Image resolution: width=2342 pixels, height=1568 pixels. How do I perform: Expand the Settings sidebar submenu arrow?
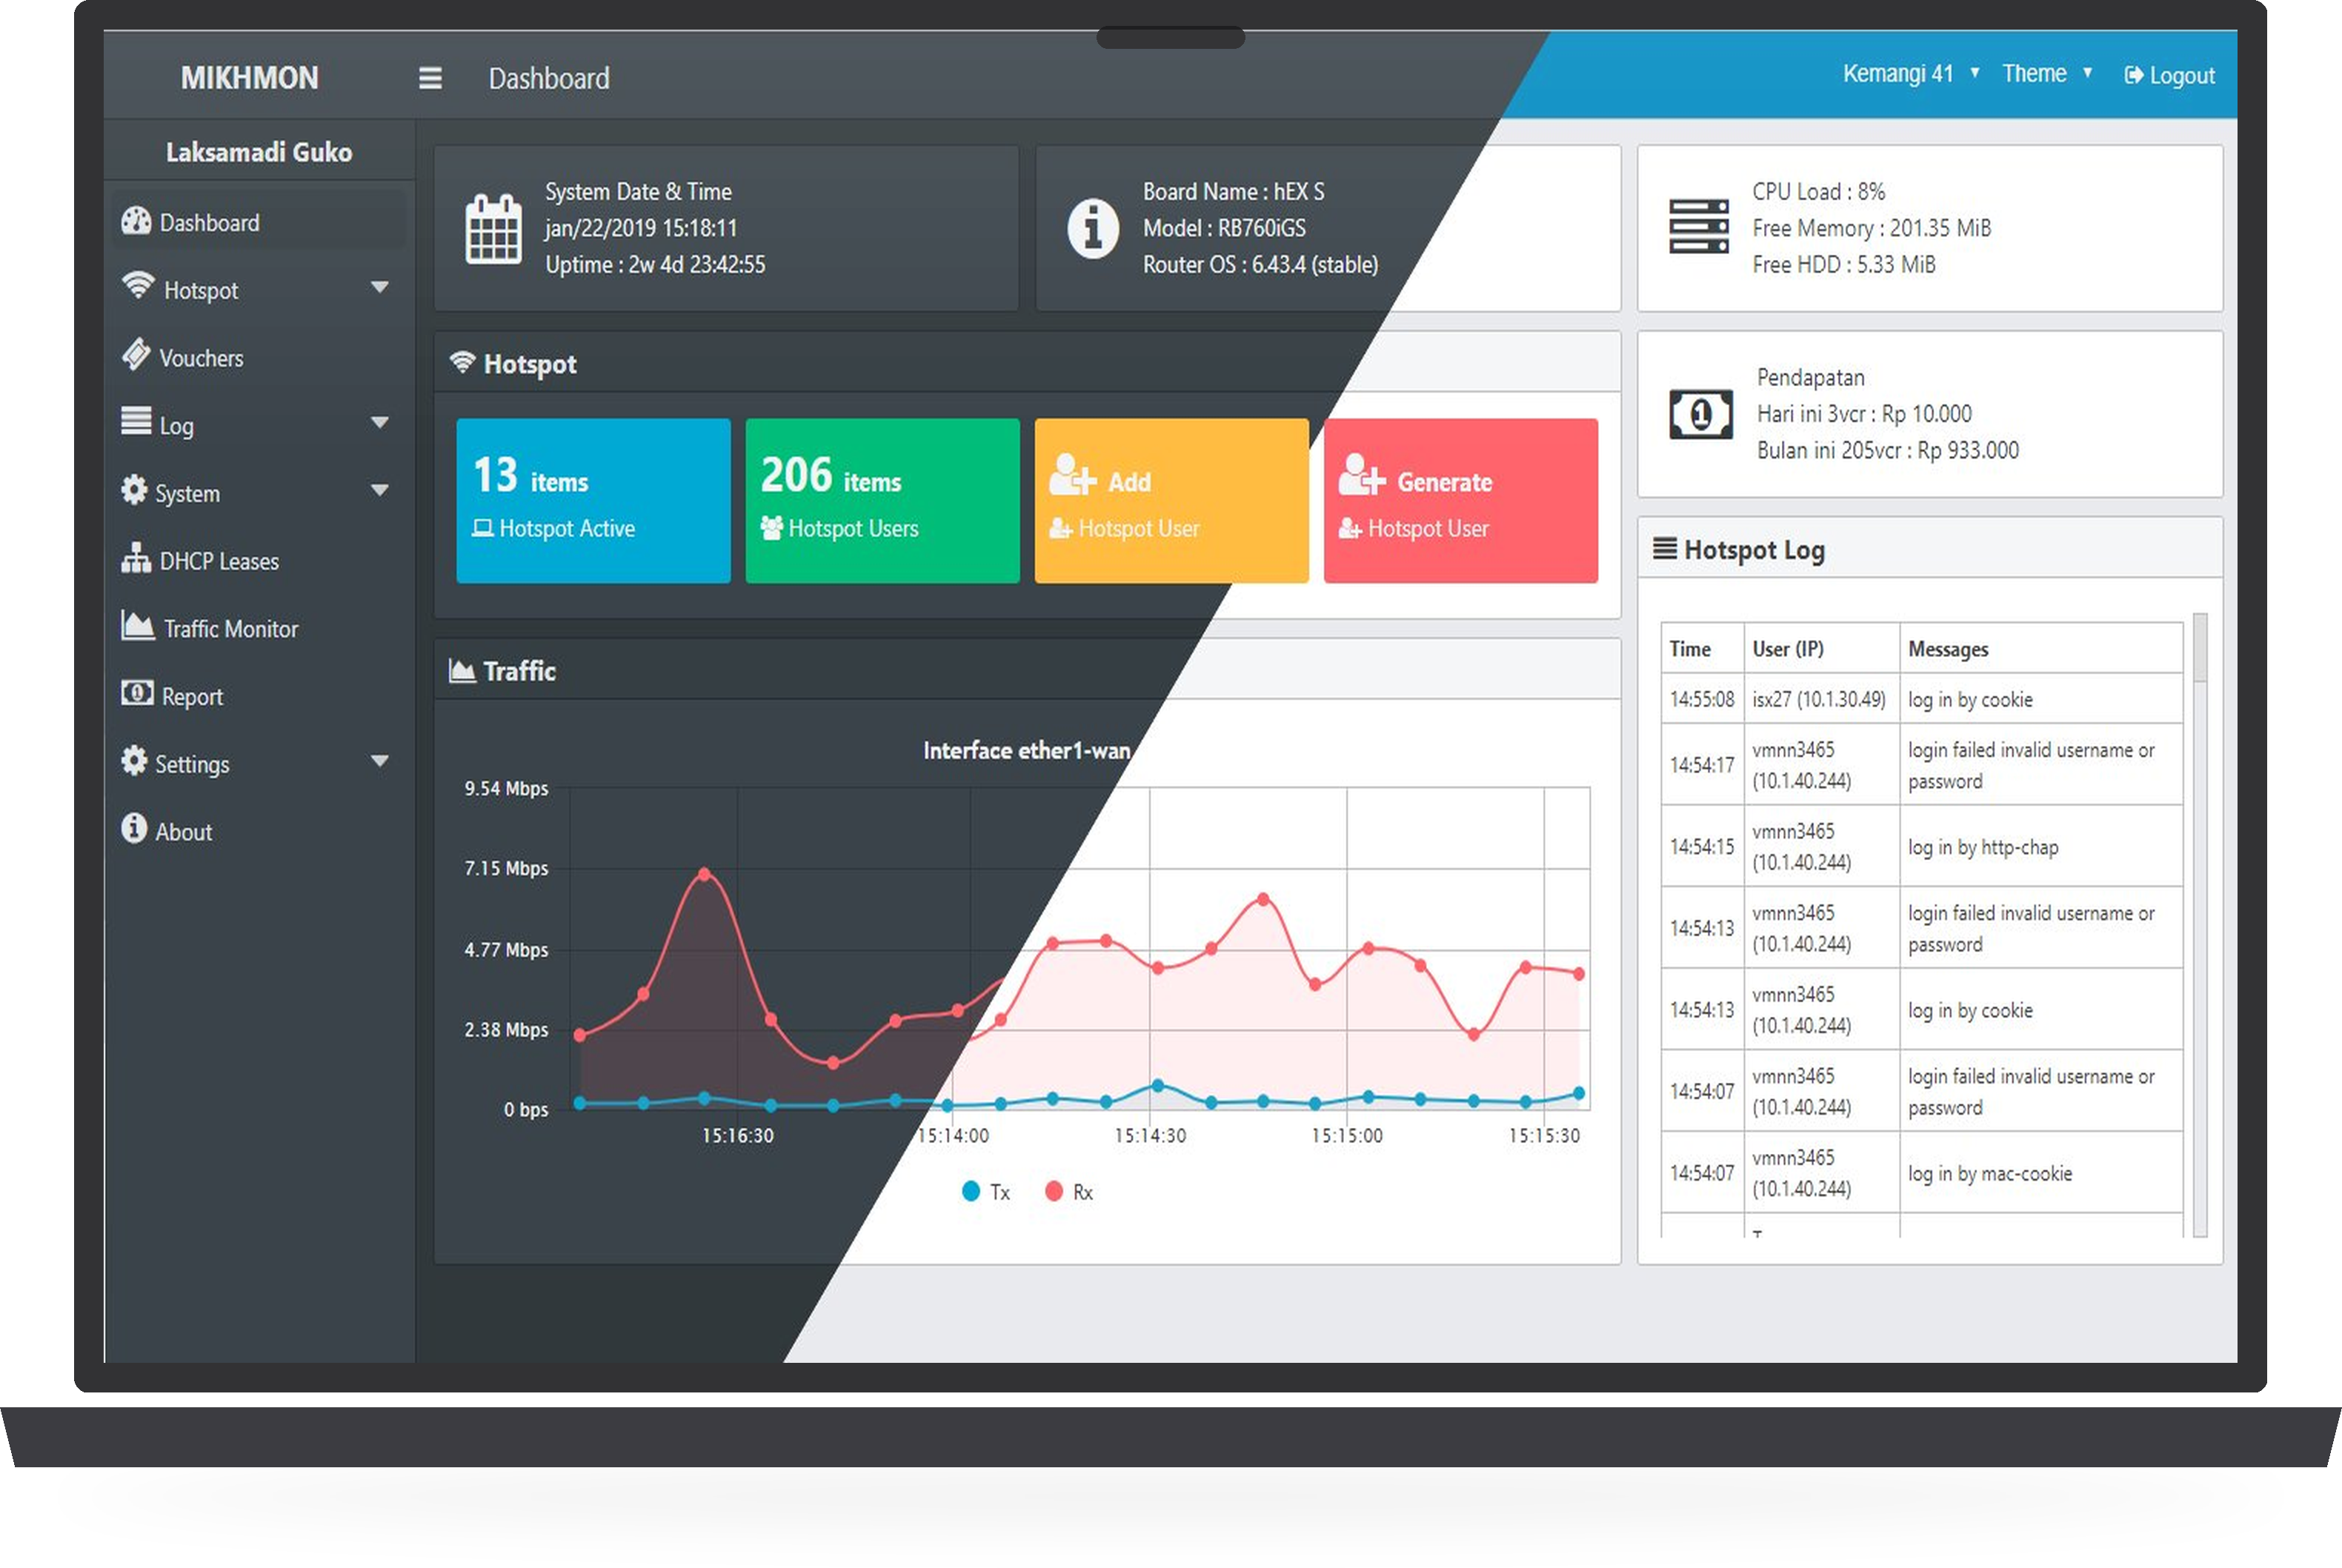point(380,762)
